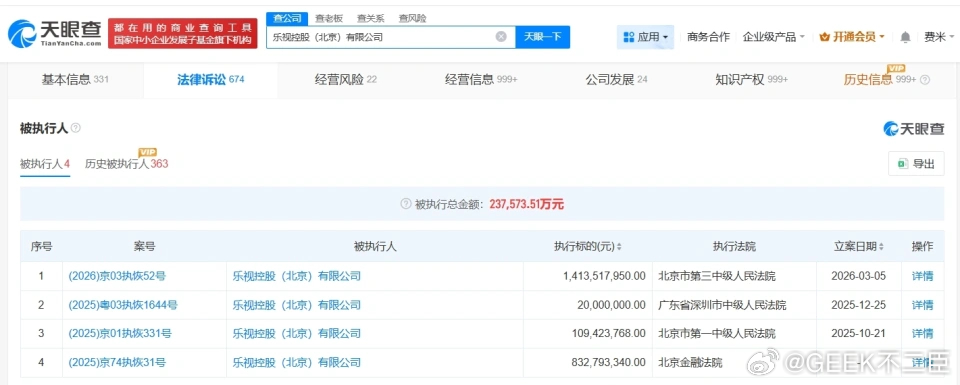Open 详情 for the 2026-03-05 case
The image size is (960, 385).
point(923,276)
